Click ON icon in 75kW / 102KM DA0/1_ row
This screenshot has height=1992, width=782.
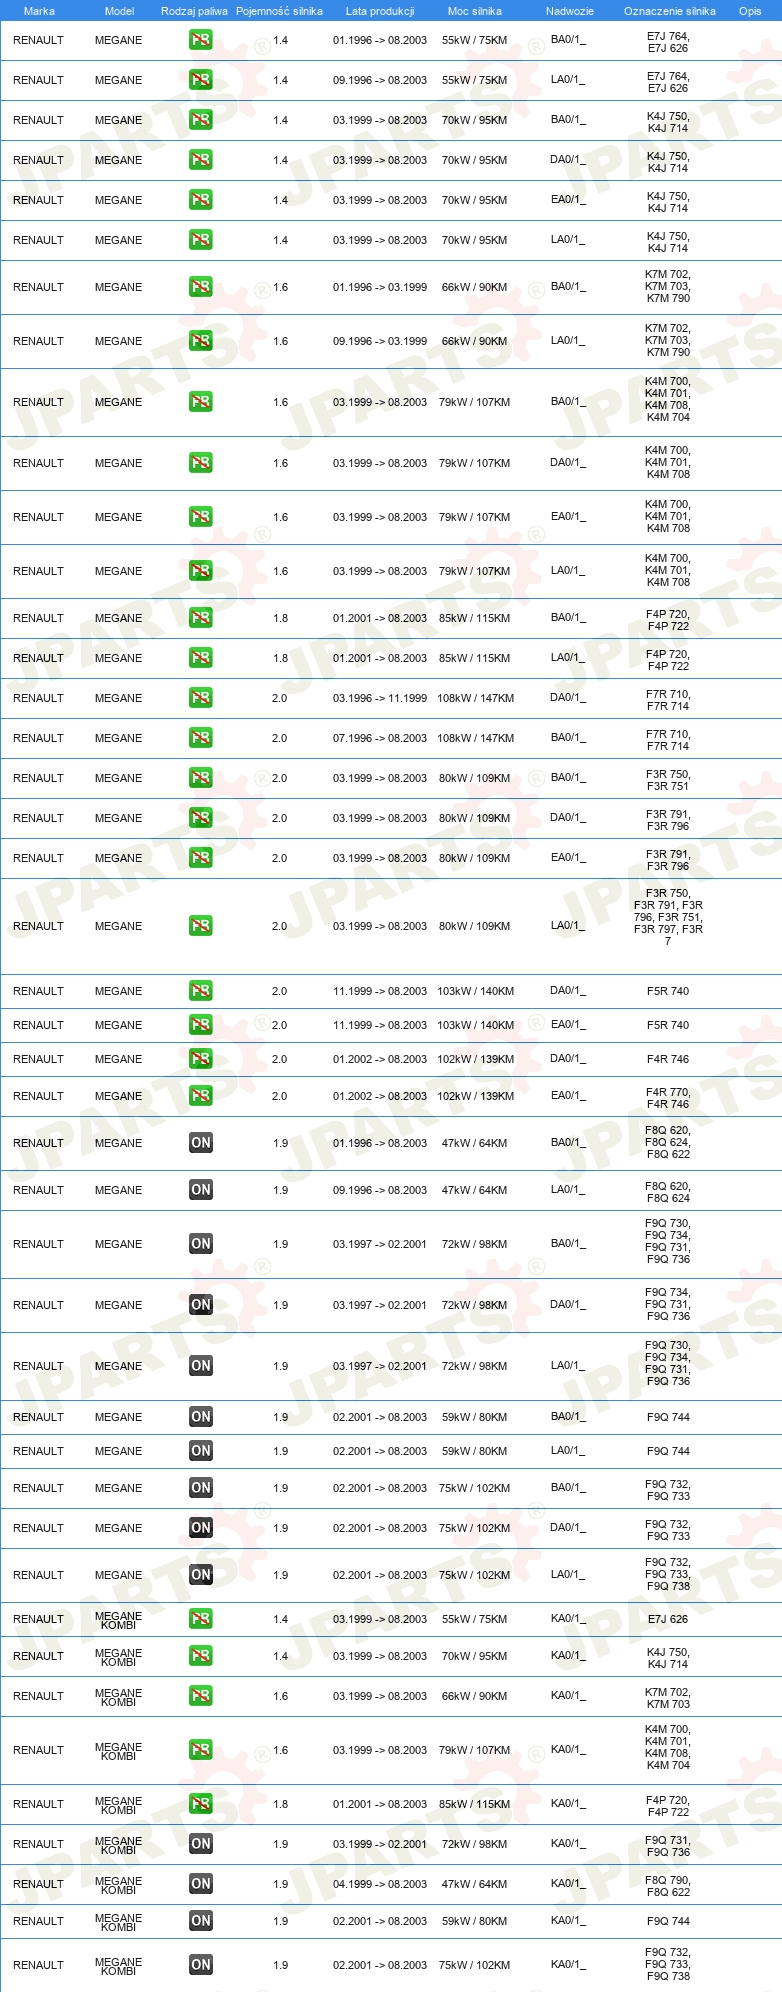coord(201,1528)
